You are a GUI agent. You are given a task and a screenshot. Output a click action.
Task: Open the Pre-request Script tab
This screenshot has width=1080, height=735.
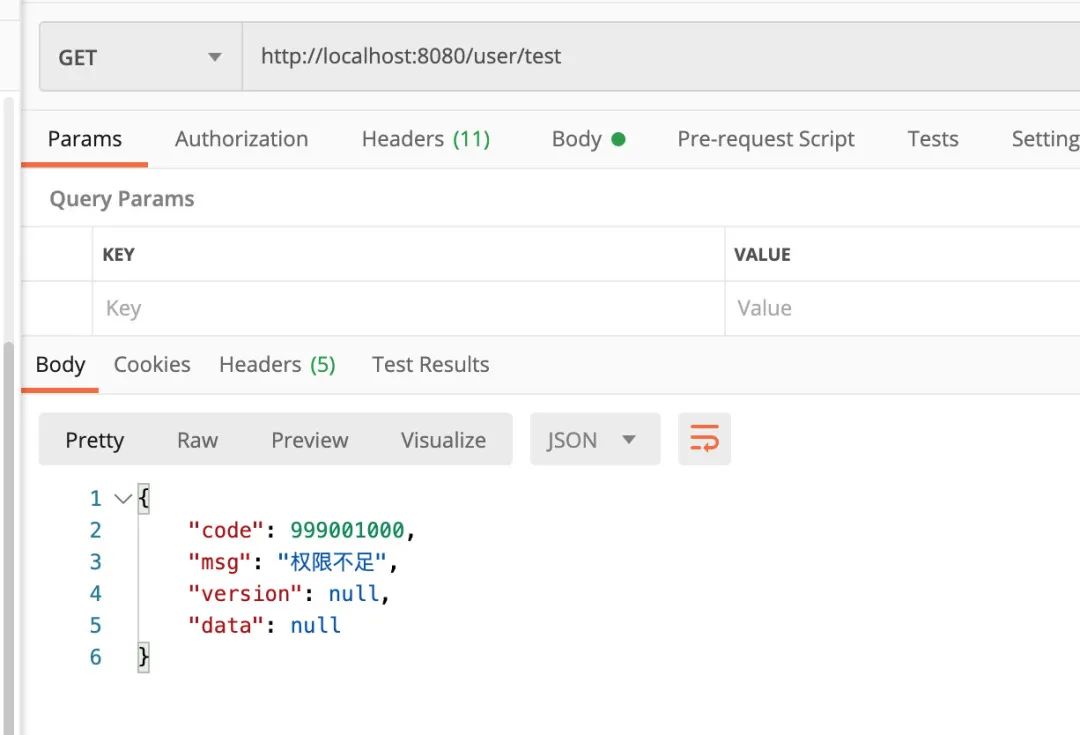pyautogui.click(x=766, y=139)
